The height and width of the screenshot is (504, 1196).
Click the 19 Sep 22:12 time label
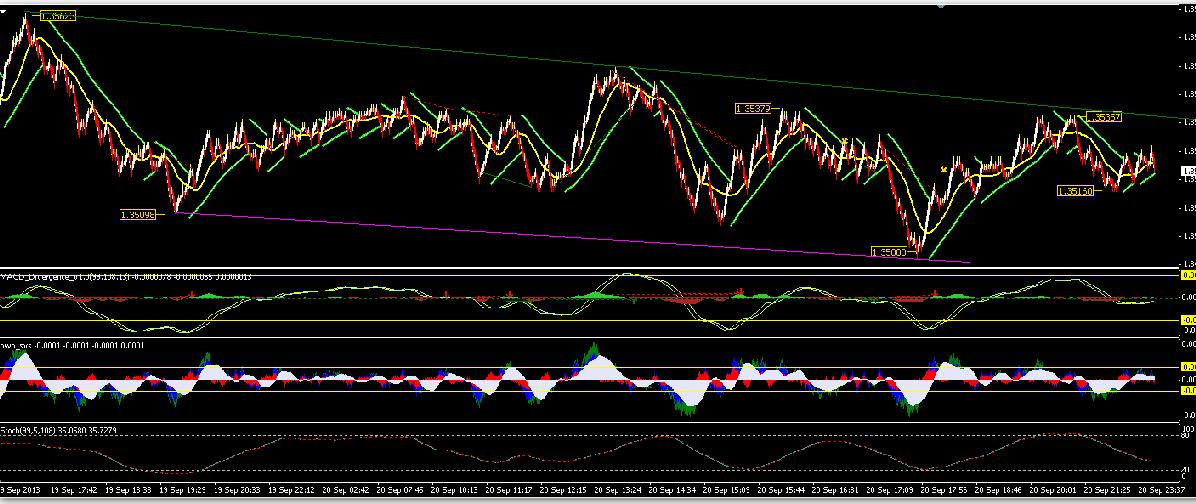[x=293, y=488]
